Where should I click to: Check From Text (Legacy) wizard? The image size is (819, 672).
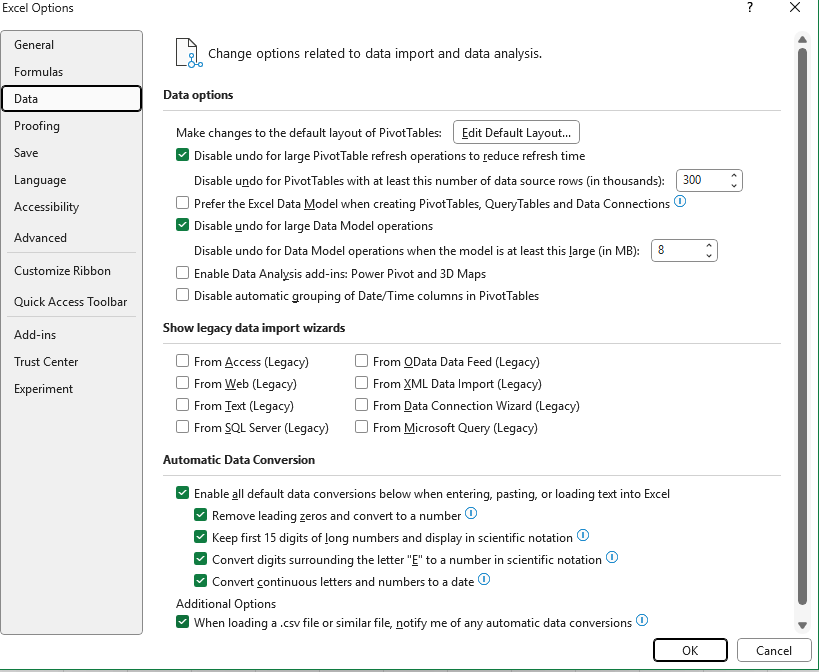tap(182, 405)
